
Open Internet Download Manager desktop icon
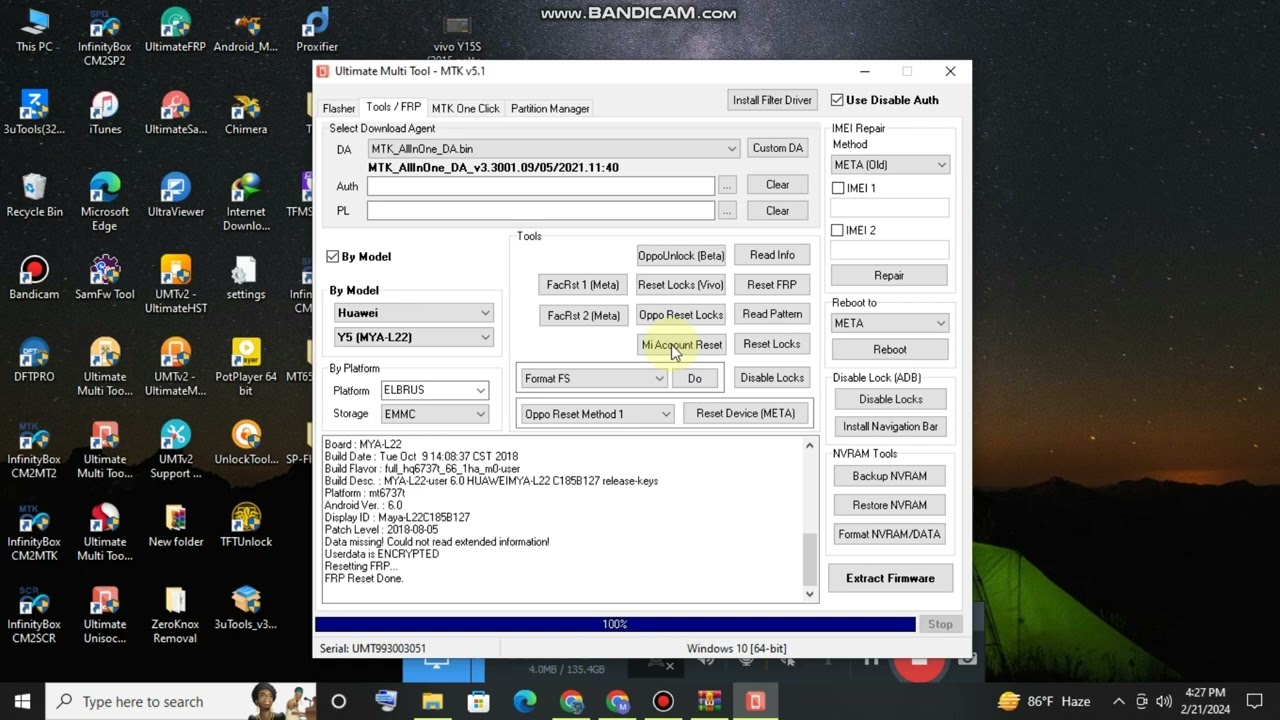[246, 201]
